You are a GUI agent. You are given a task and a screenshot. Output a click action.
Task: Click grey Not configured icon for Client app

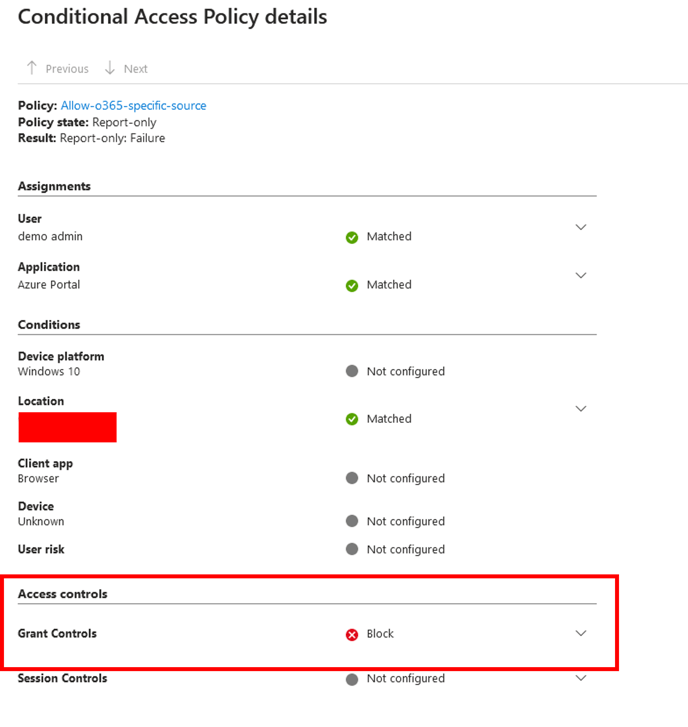click(x=352, y=479)
